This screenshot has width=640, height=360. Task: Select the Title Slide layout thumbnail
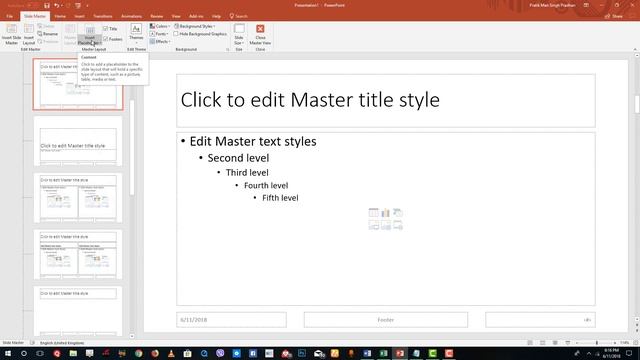[78, 141]
